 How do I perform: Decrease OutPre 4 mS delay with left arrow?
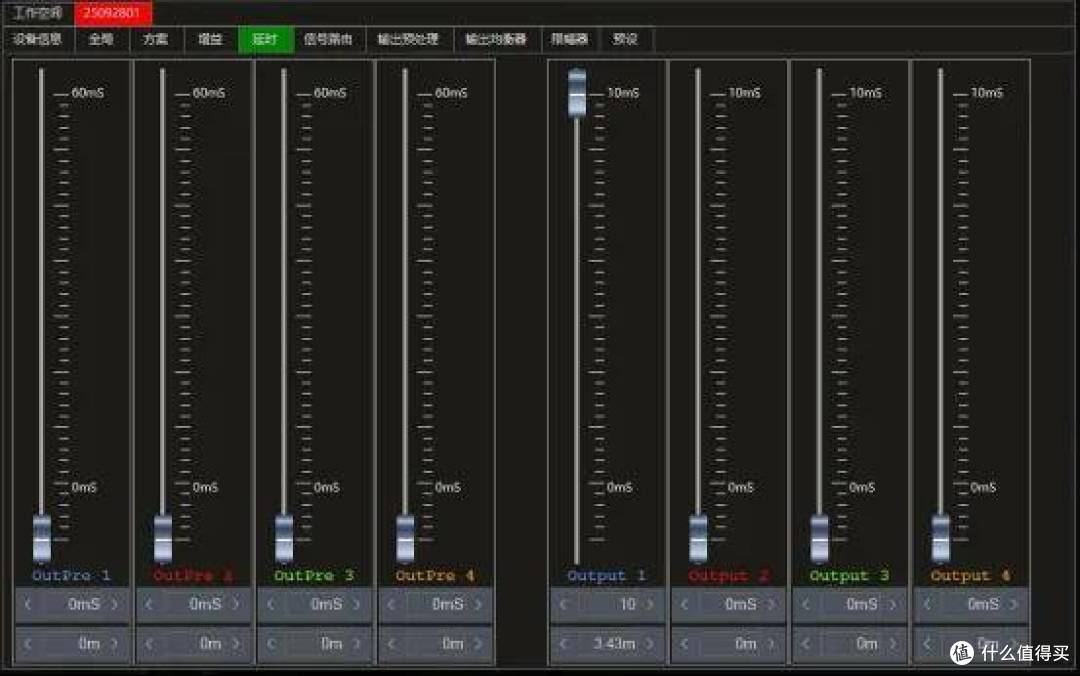tap(391, 604)
